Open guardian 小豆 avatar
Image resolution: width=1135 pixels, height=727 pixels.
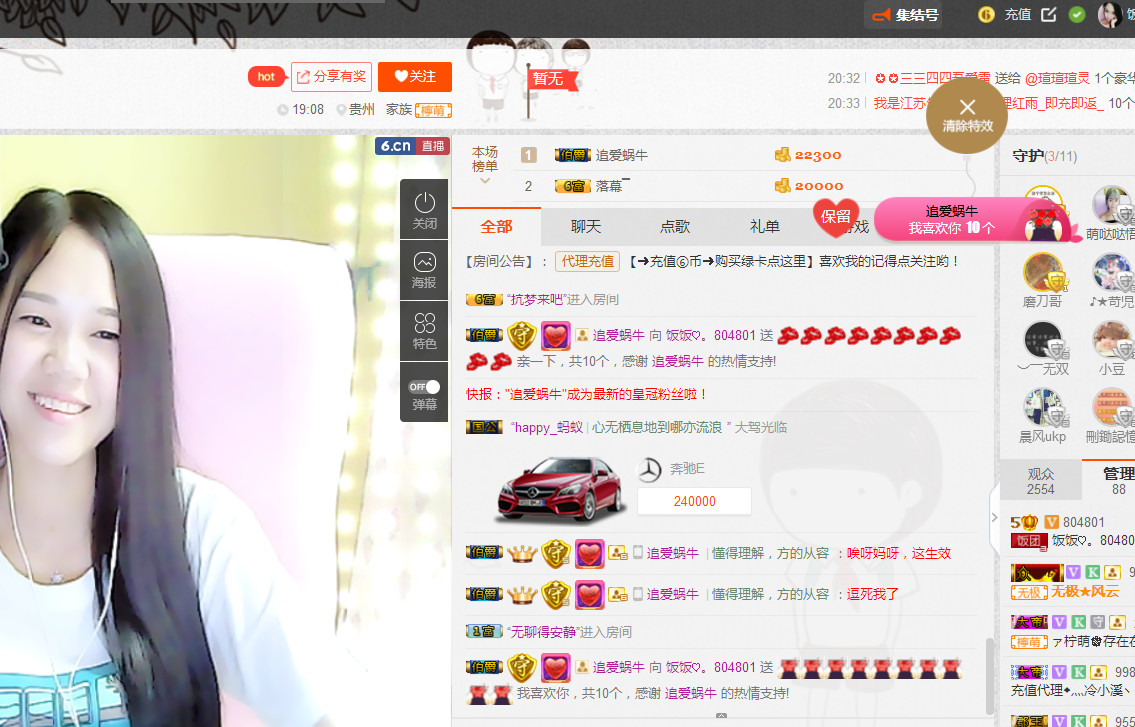(x=1112, y=341)
